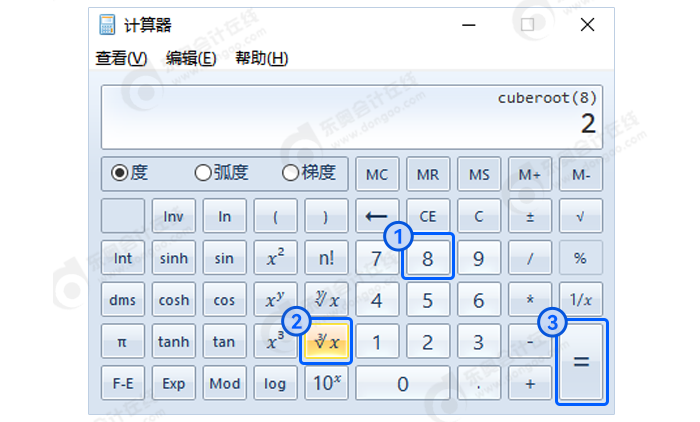Click the CE clear entry button
Viewport: 700px width, 422px height.
[x=428, y=216]
